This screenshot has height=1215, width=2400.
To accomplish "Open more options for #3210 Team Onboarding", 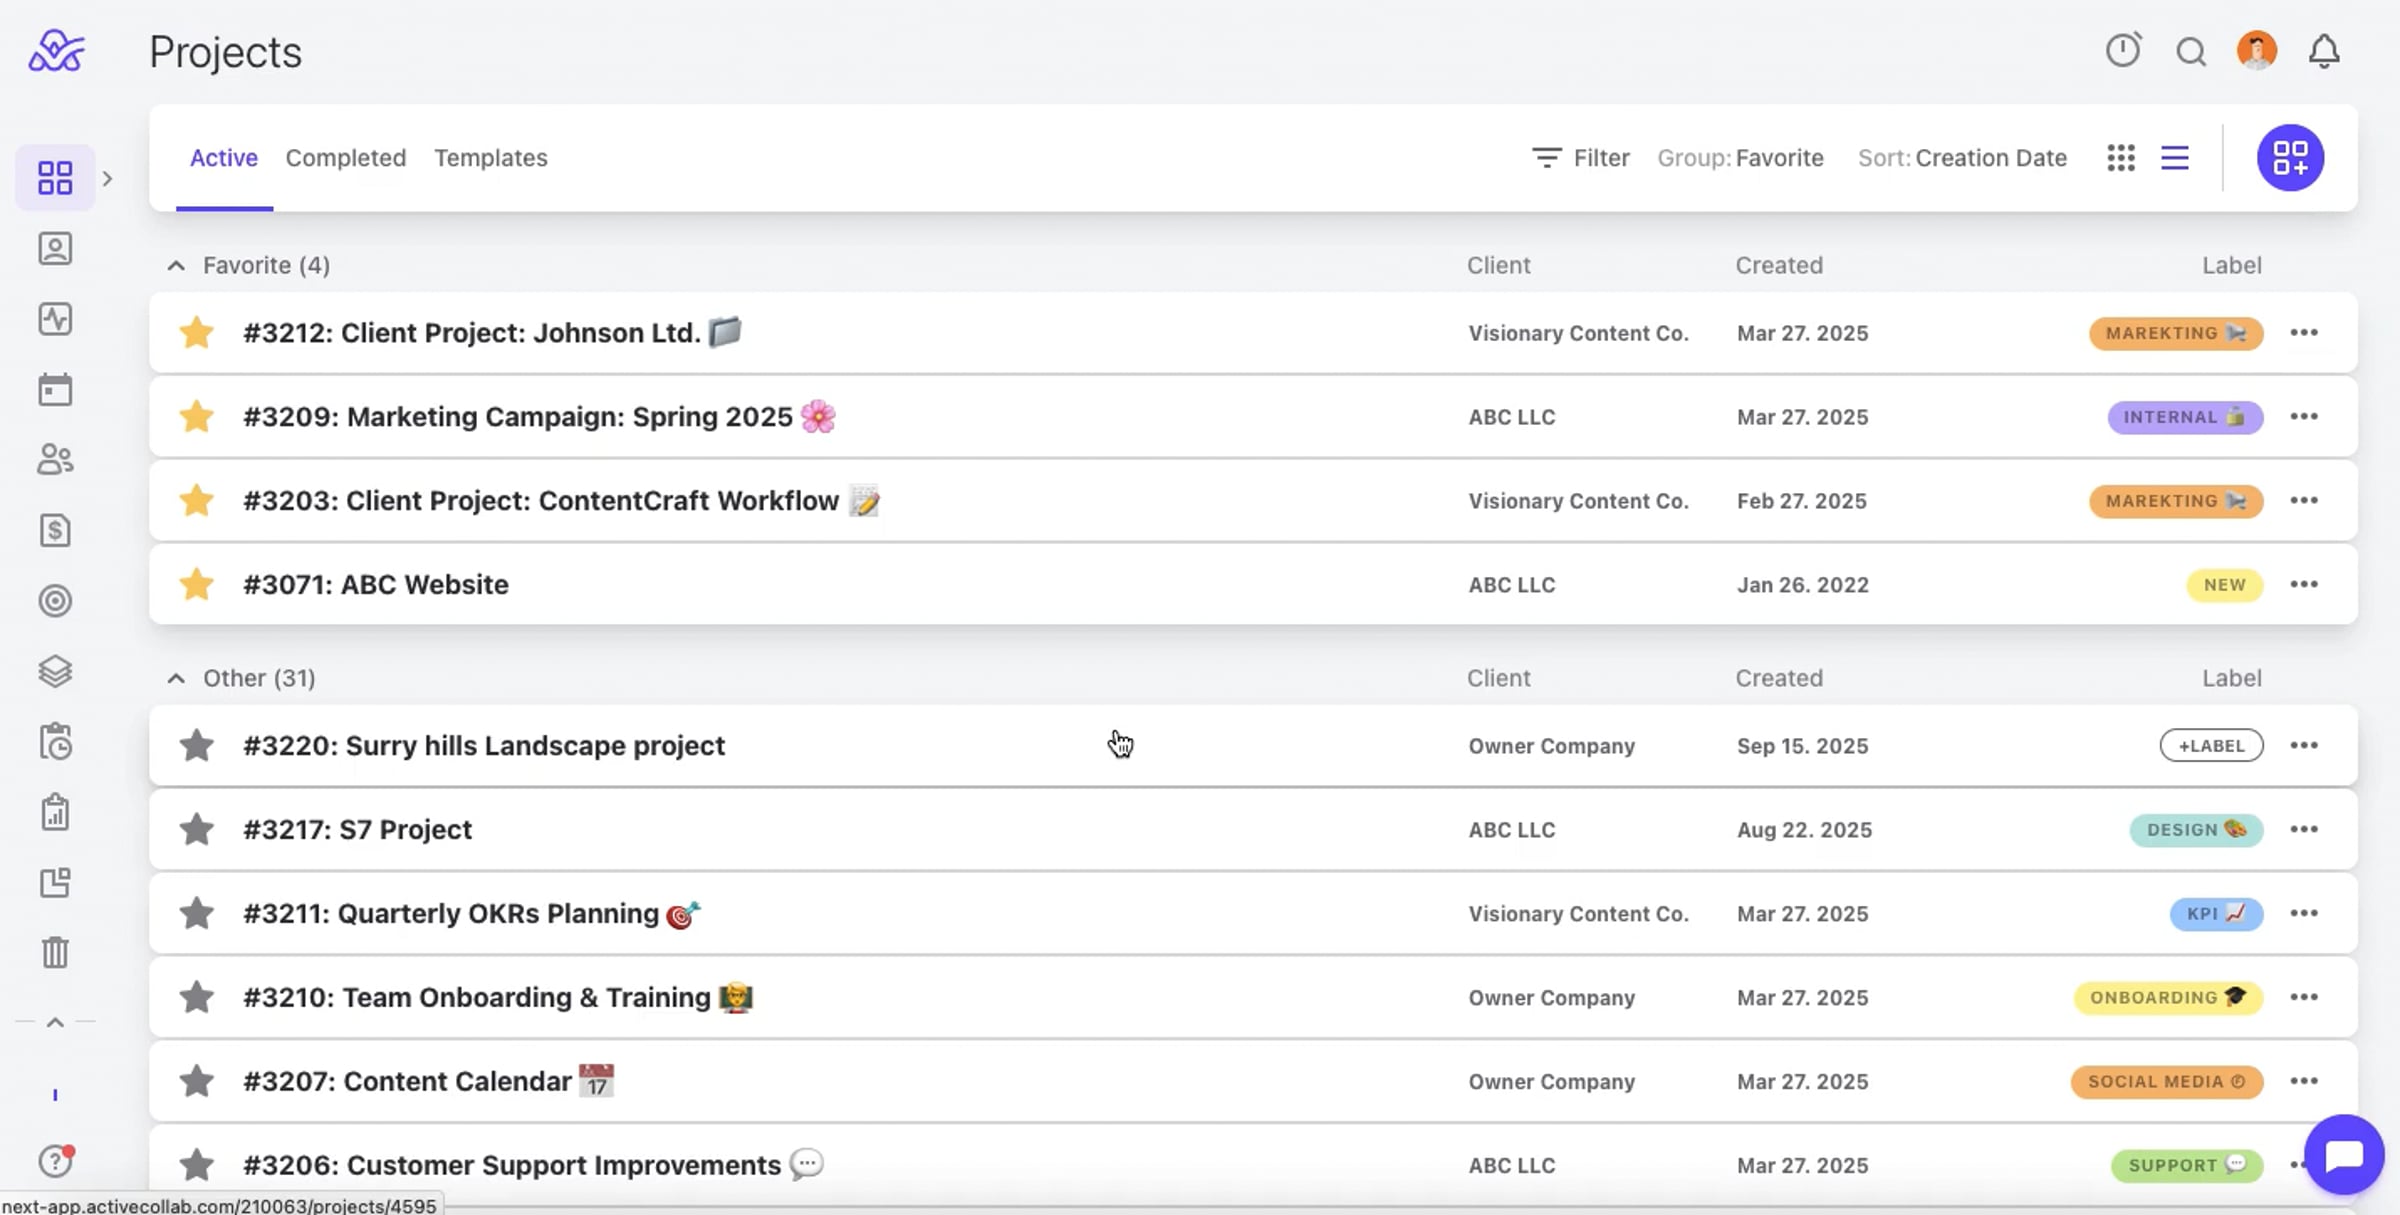I will [2304, 998].
